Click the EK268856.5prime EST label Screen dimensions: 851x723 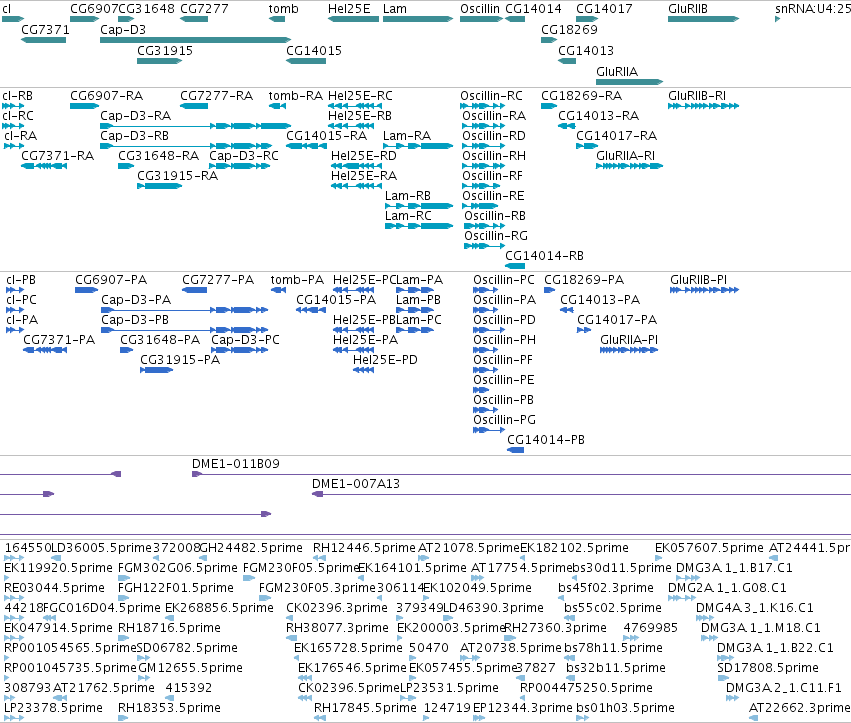(219, 608)
